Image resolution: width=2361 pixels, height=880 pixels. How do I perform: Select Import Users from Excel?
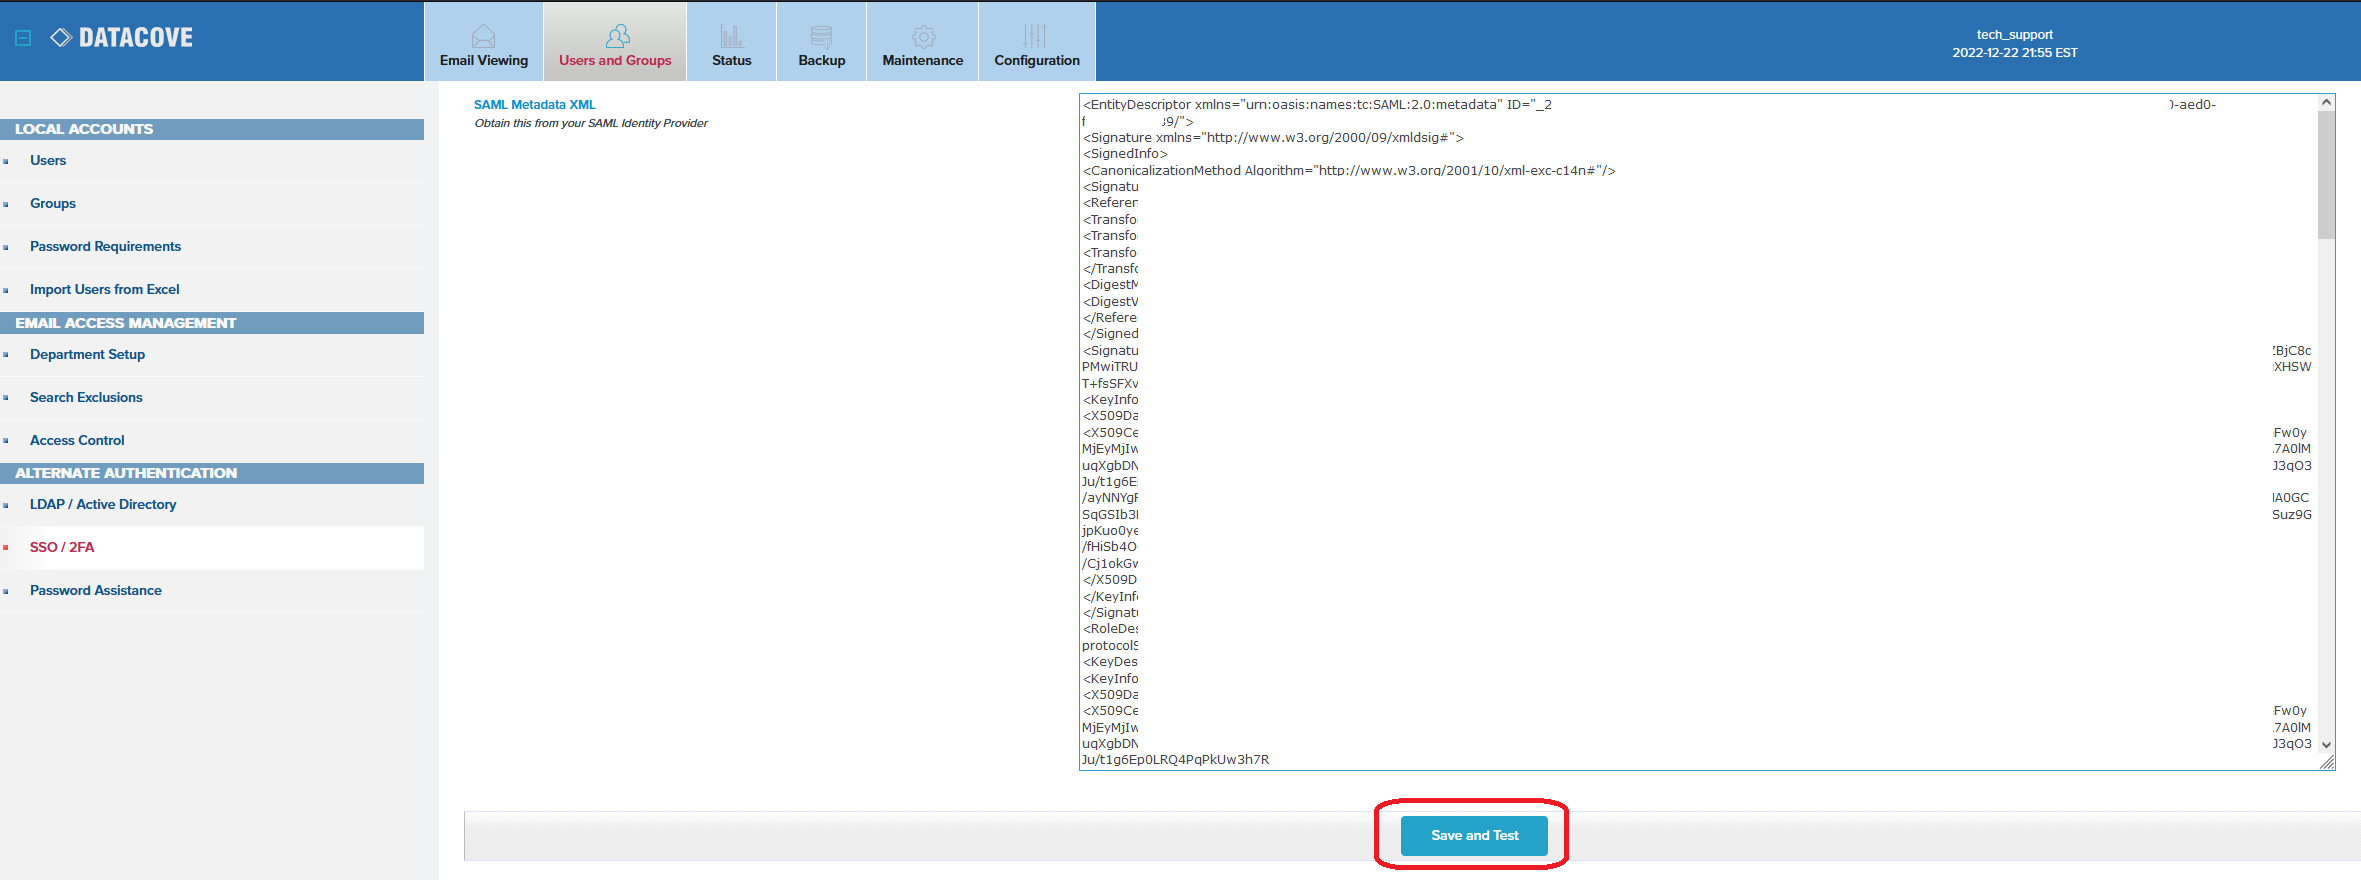click(x=105, y=290)
